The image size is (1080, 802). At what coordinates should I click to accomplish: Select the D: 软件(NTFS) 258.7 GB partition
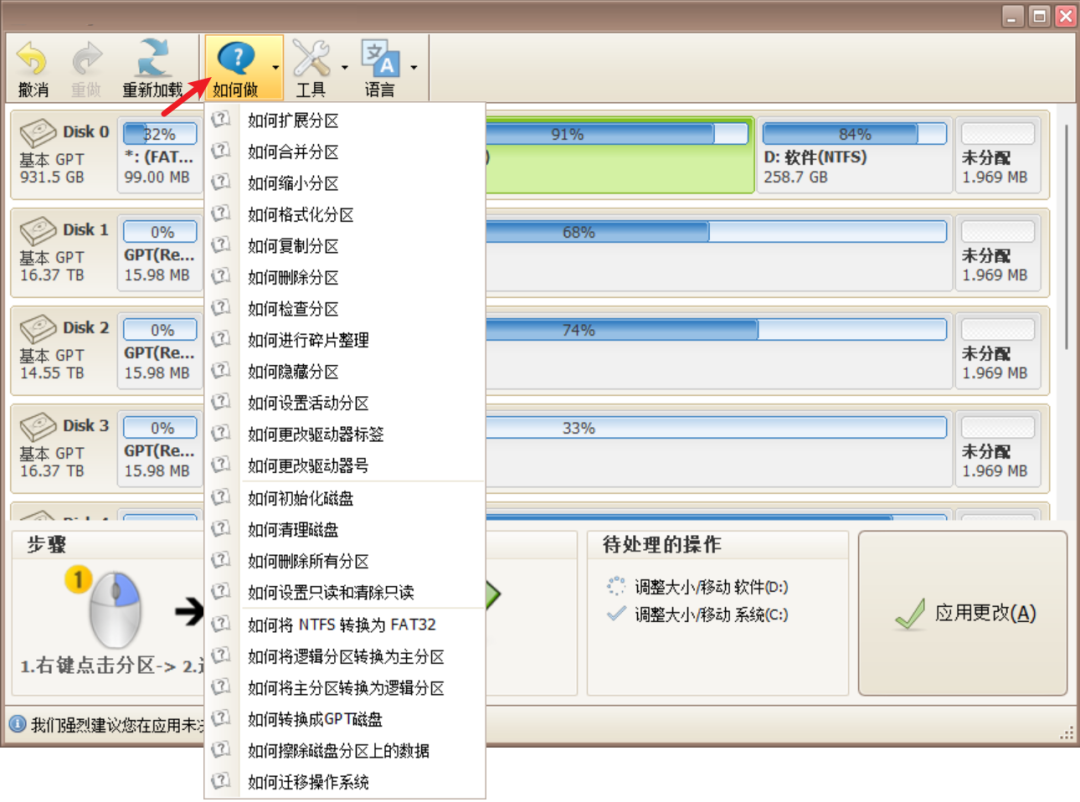click(854, 154)
